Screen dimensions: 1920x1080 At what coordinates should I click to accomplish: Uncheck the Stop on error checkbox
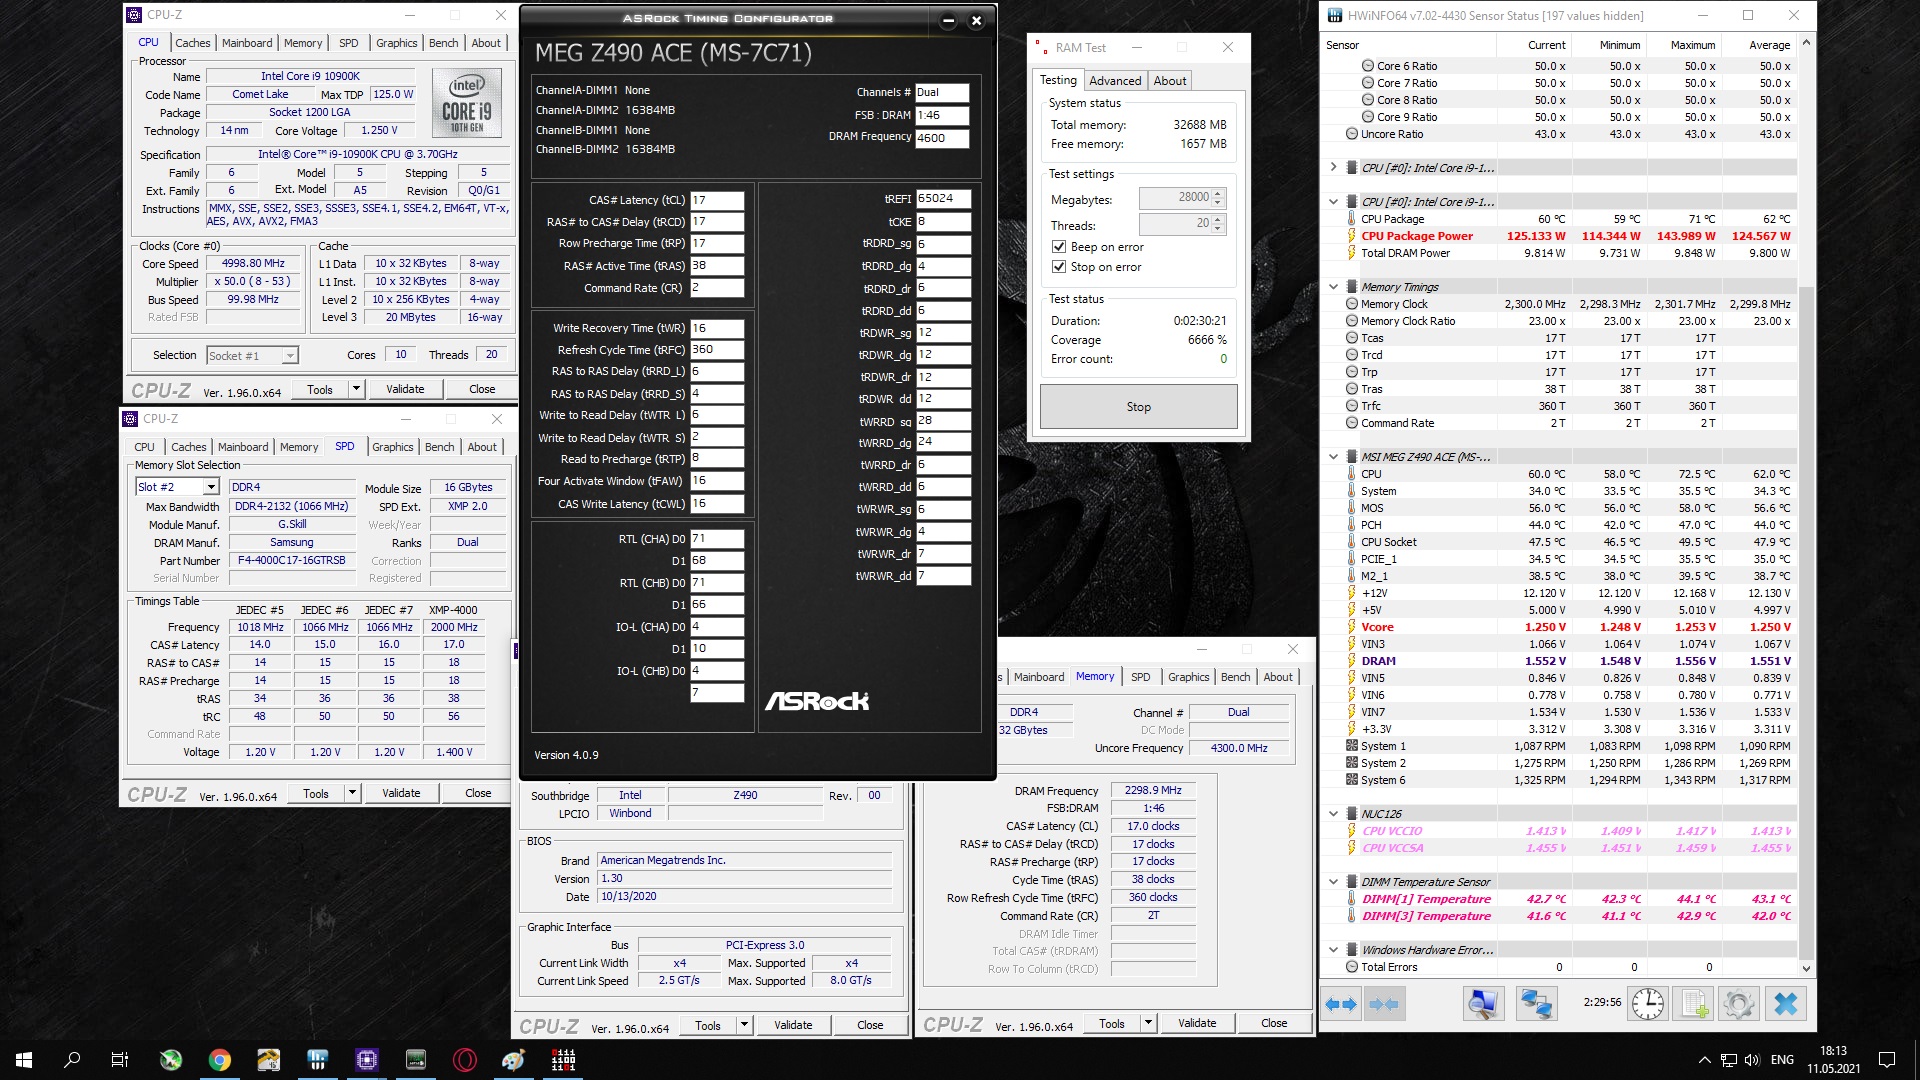coord(1059,267)
